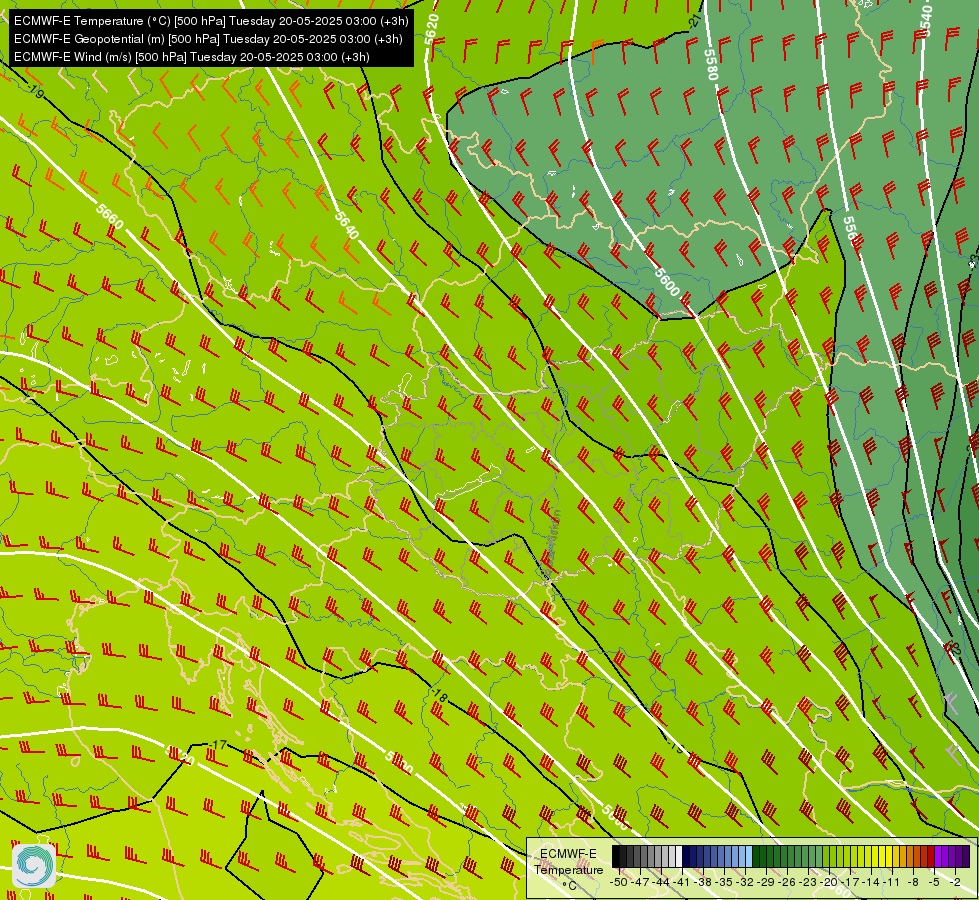
Task: Select the ECMWF-E Wind title line
Action: 192,57
